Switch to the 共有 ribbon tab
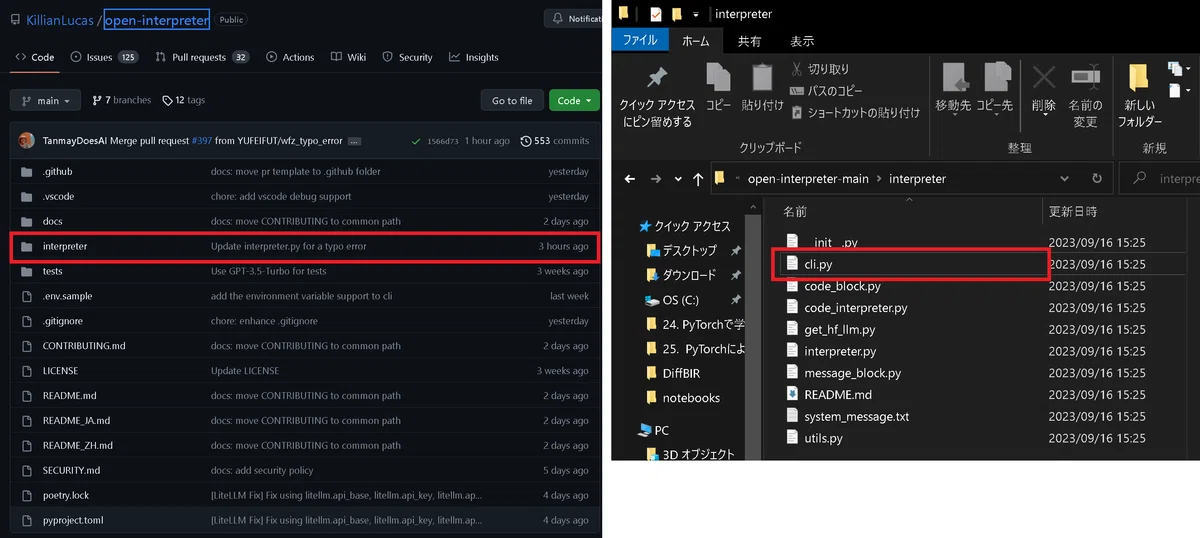Image resolution: width=1200 pixels, height=538 pixels. point(749,41)
